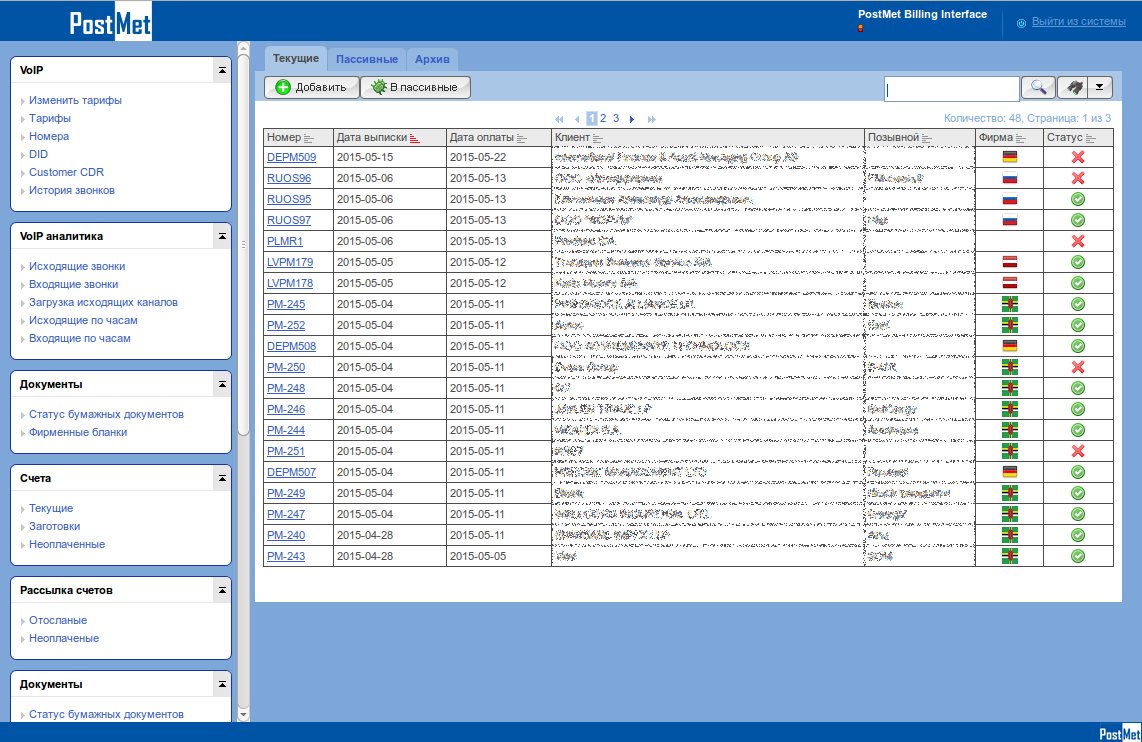The width and height of the screenshot is (1142, 742).
Task: Open Заготовки under Счета
Action: (55, 526)
